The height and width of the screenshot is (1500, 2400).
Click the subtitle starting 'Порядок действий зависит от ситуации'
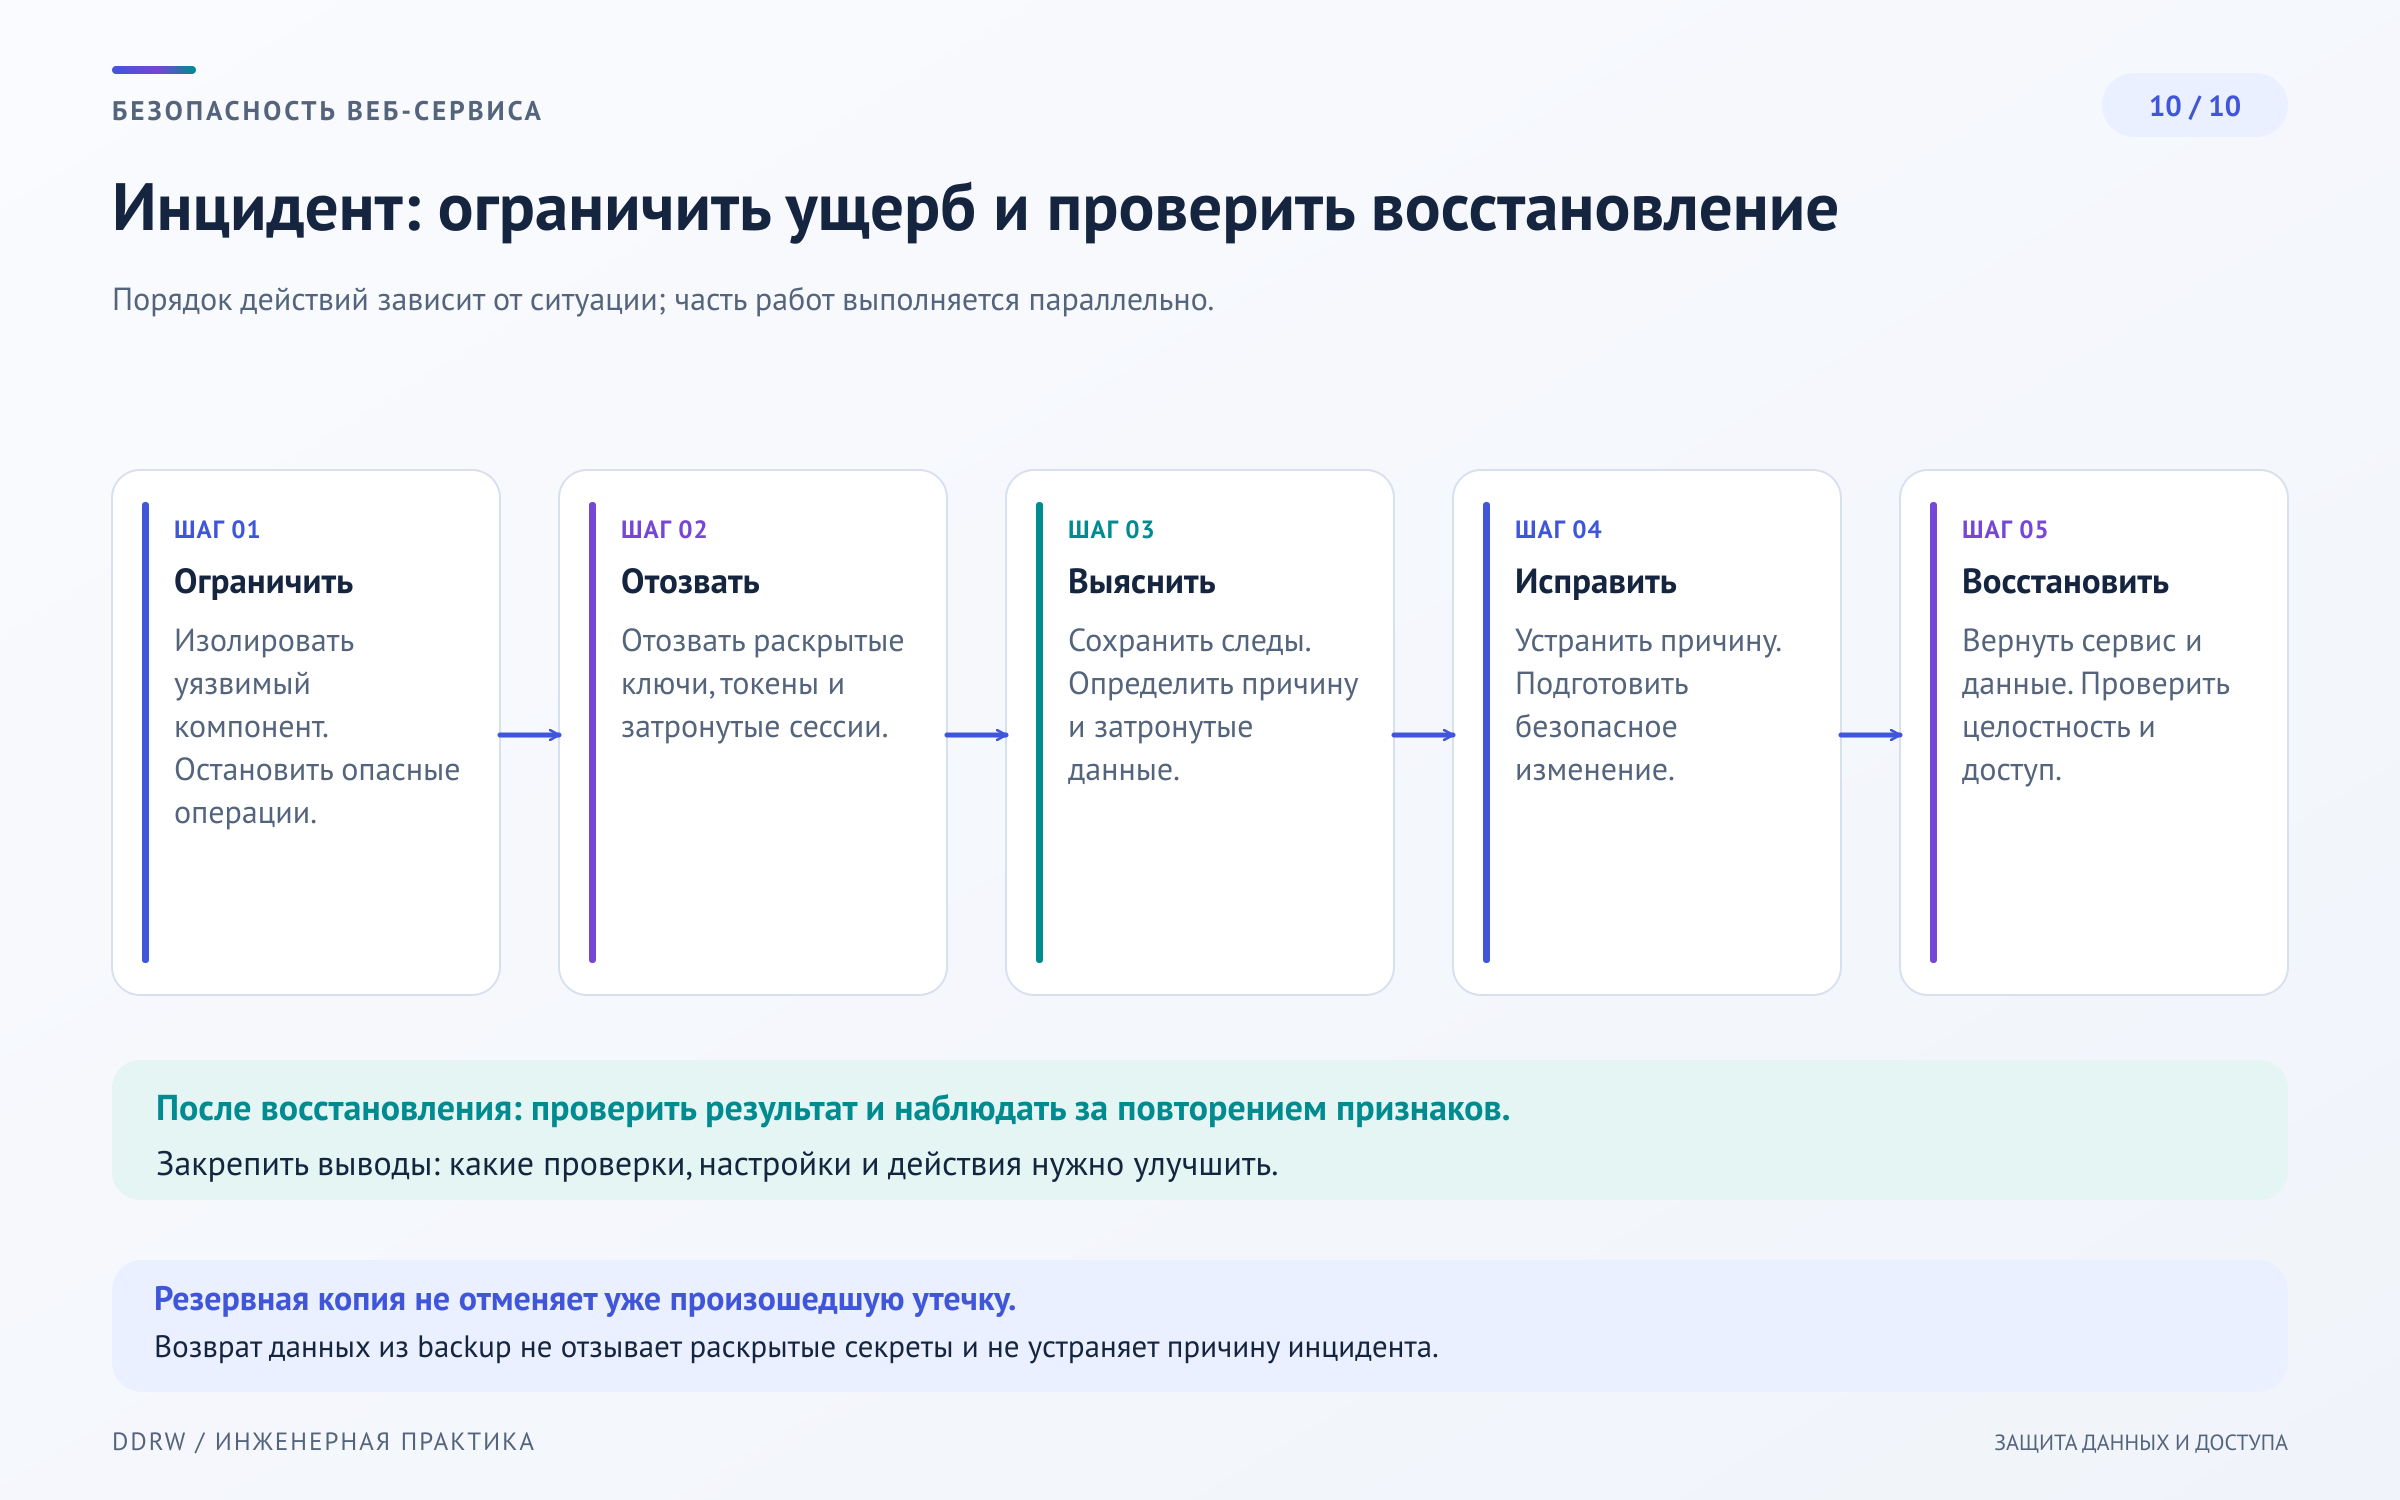663,300
